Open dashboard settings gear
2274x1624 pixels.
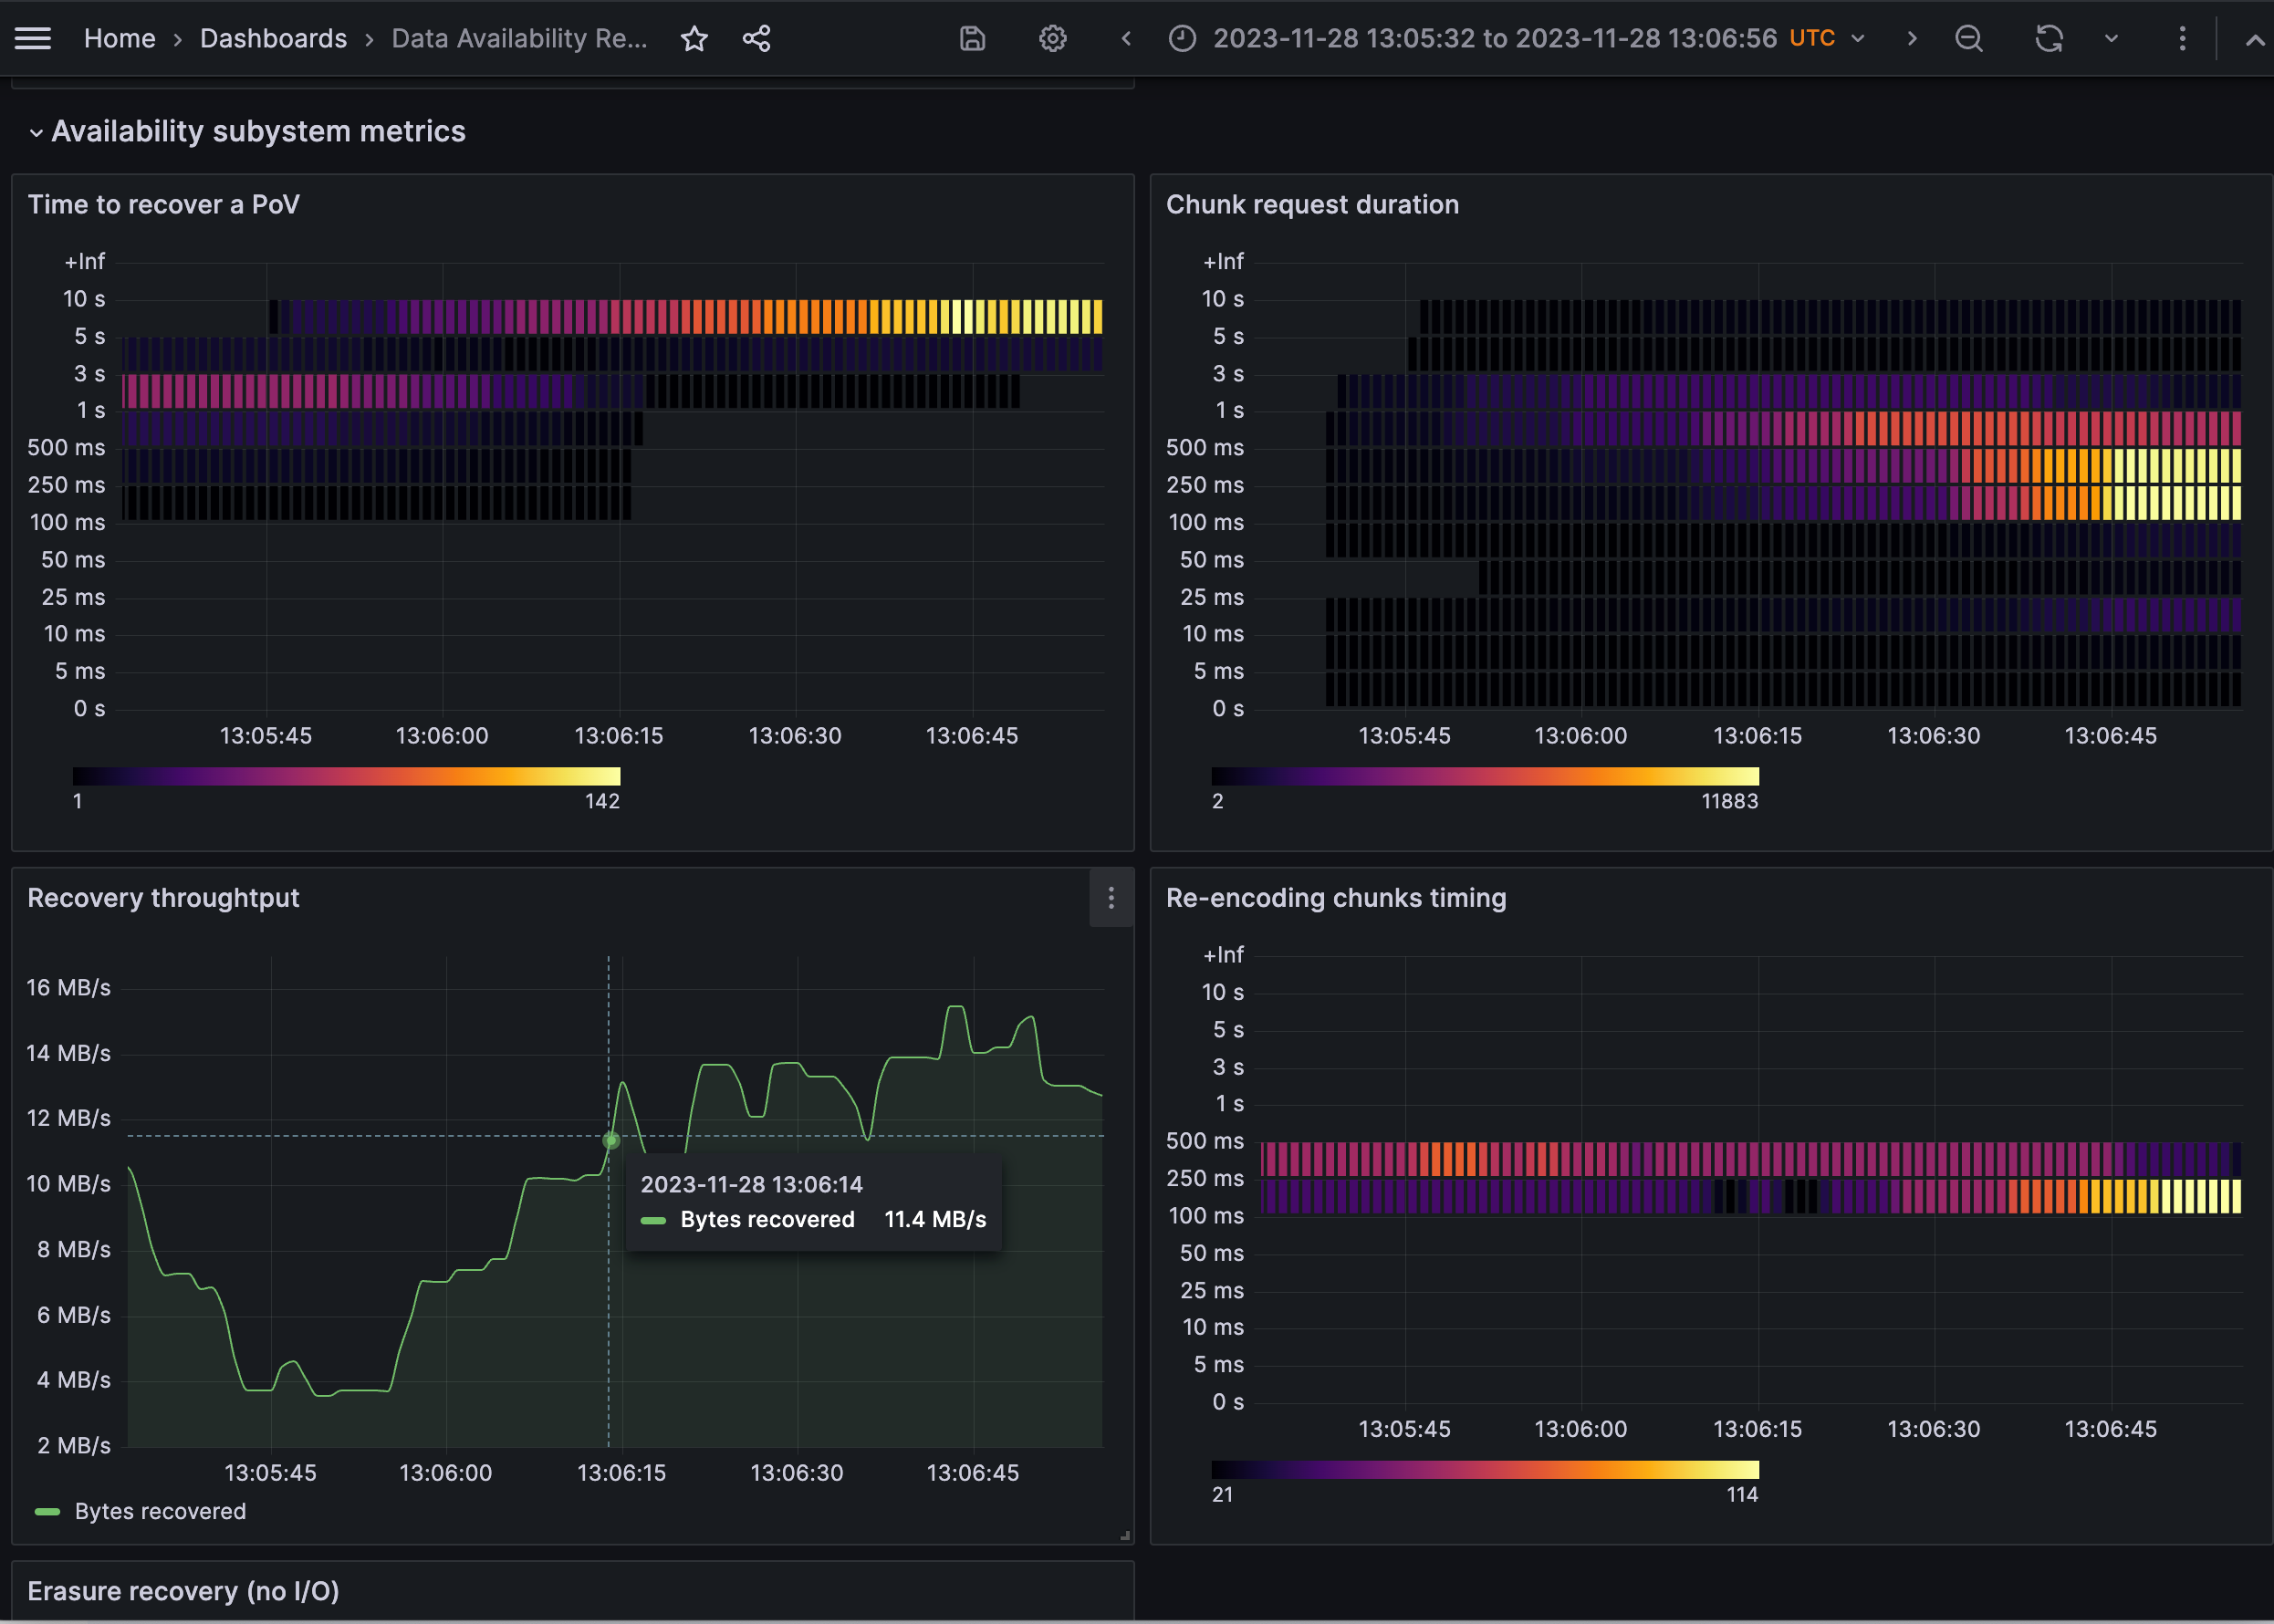click(1052, 39)
